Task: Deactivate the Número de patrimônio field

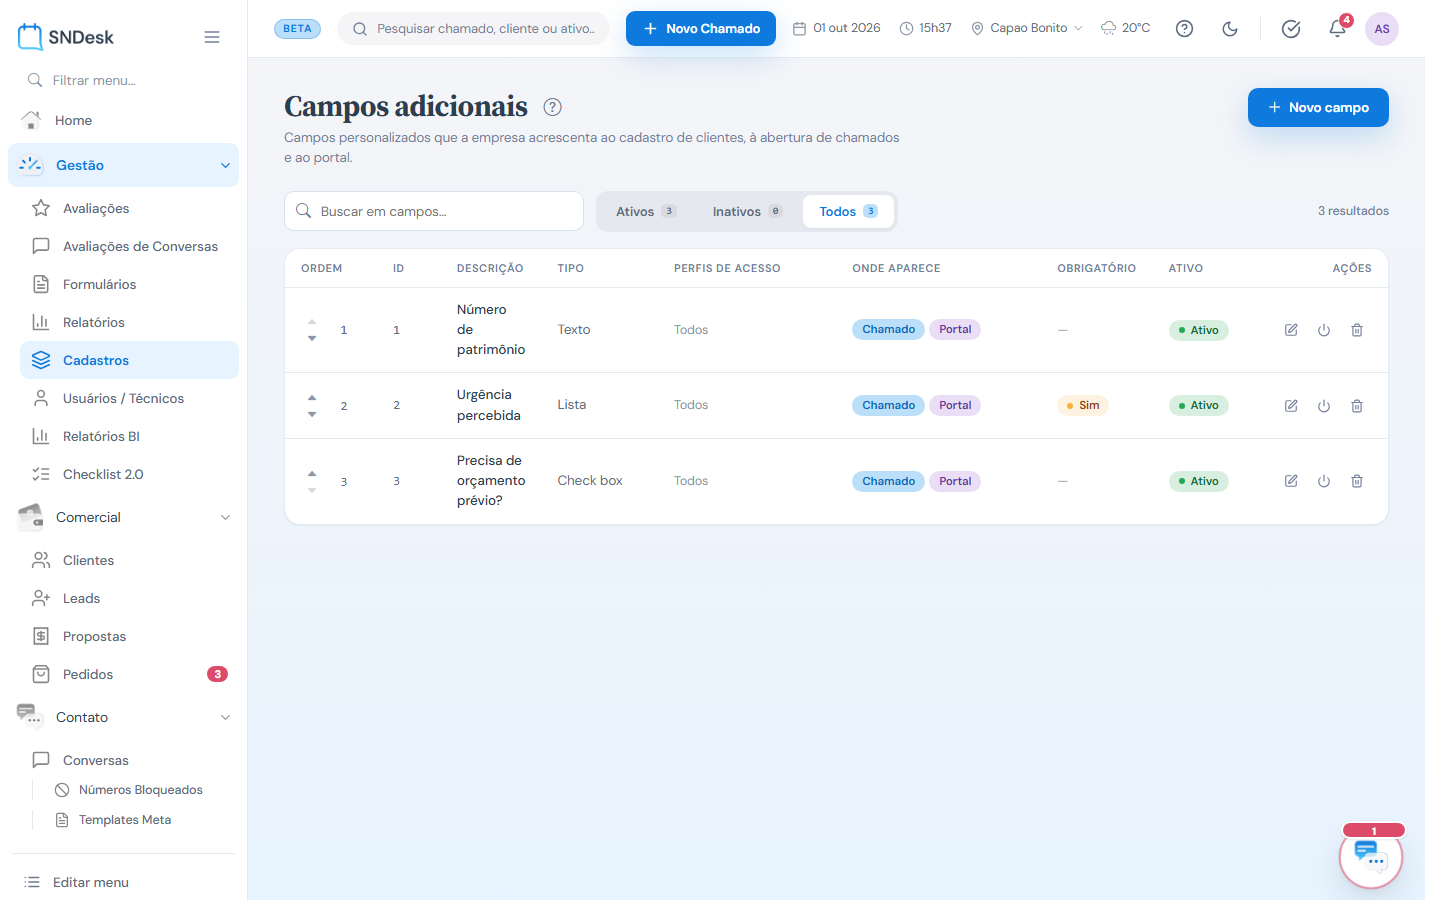Action: pos(1324,330)
